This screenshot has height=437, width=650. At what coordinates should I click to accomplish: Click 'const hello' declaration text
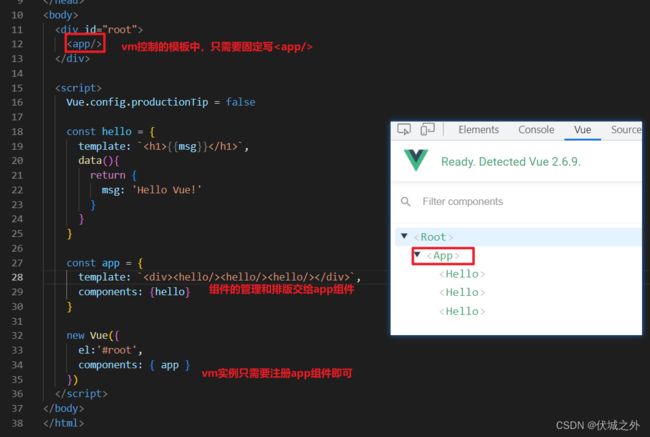99,131
